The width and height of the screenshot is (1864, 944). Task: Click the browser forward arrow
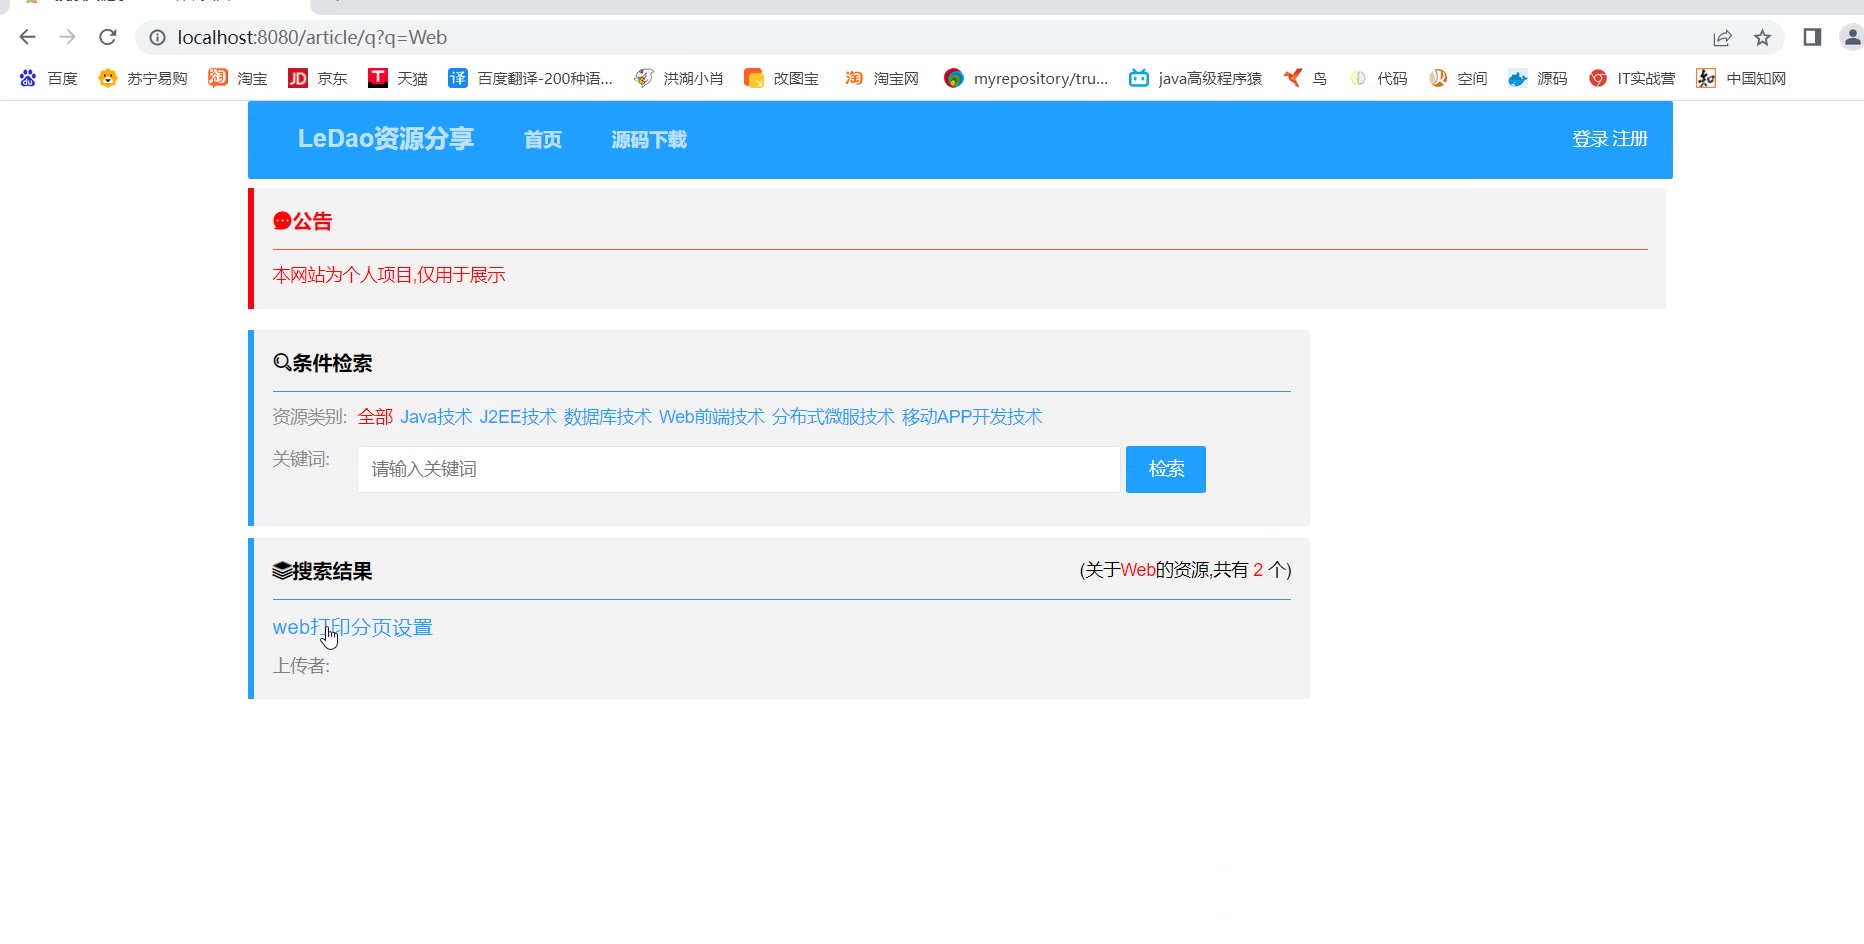pos(67,37)
